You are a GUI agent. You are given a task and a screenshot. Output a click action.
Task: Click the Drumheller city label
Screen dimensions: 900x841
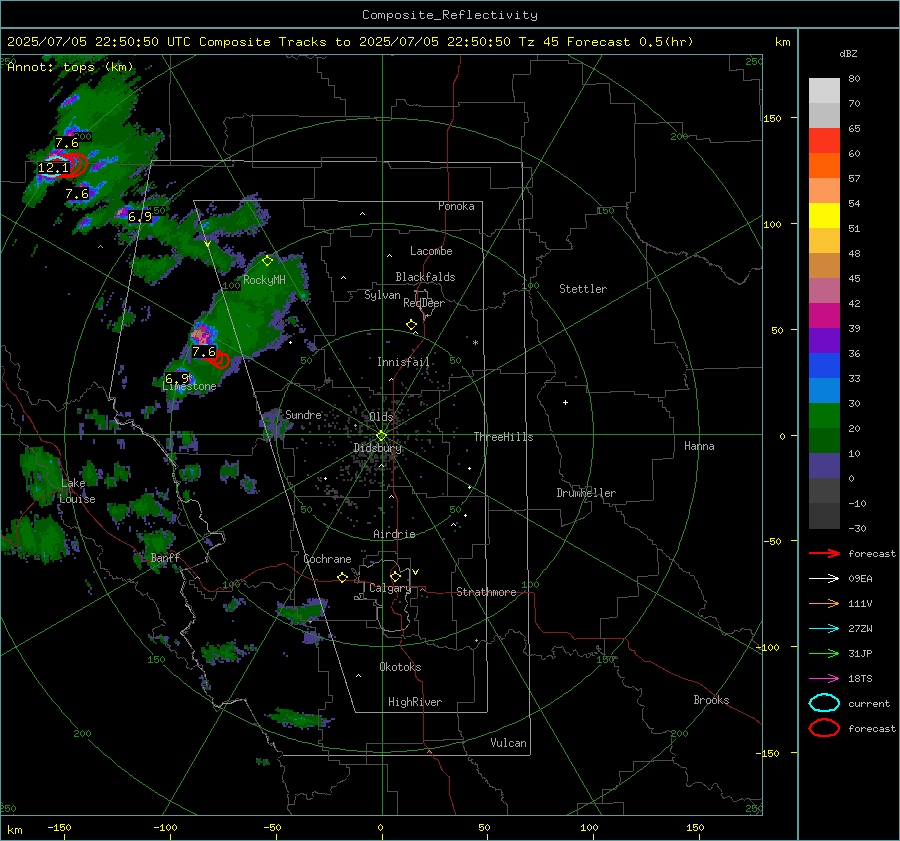point(586,493)
